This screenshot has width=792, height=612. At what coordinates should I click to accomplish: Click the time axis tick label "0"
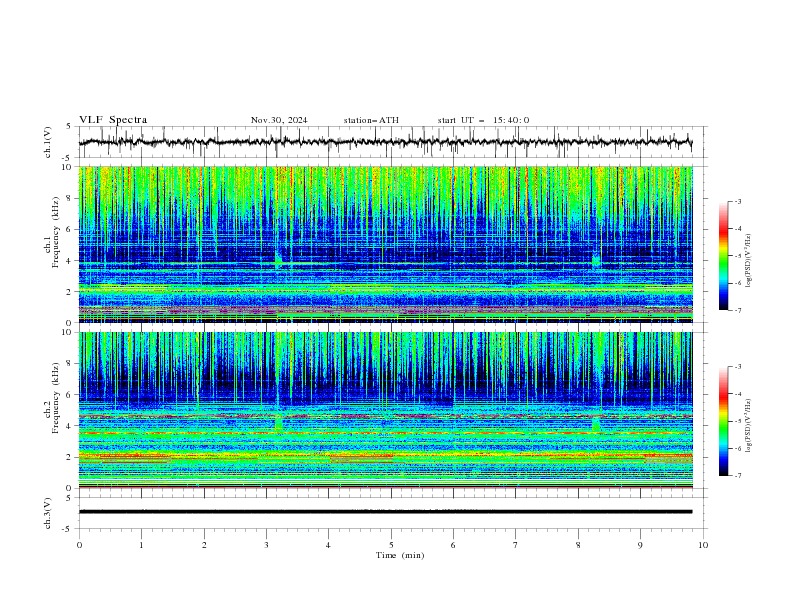(x=79, y=545)
